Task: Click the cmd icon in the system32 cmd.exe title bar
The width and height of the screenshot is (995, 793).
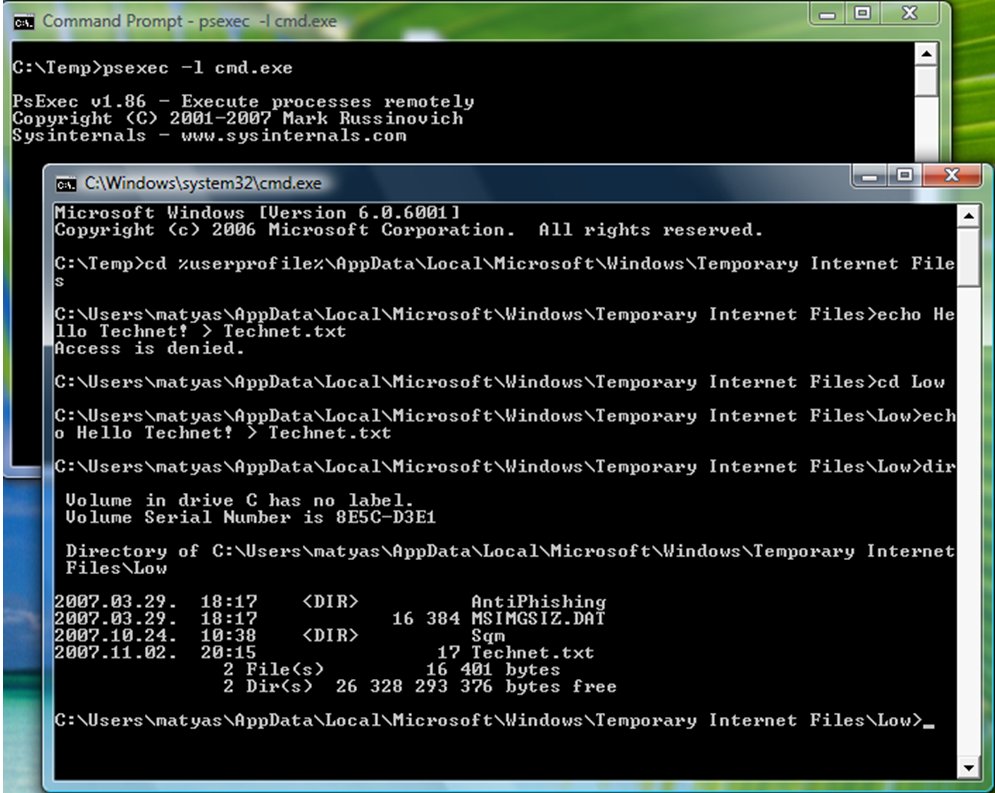Action: point(65,184)
